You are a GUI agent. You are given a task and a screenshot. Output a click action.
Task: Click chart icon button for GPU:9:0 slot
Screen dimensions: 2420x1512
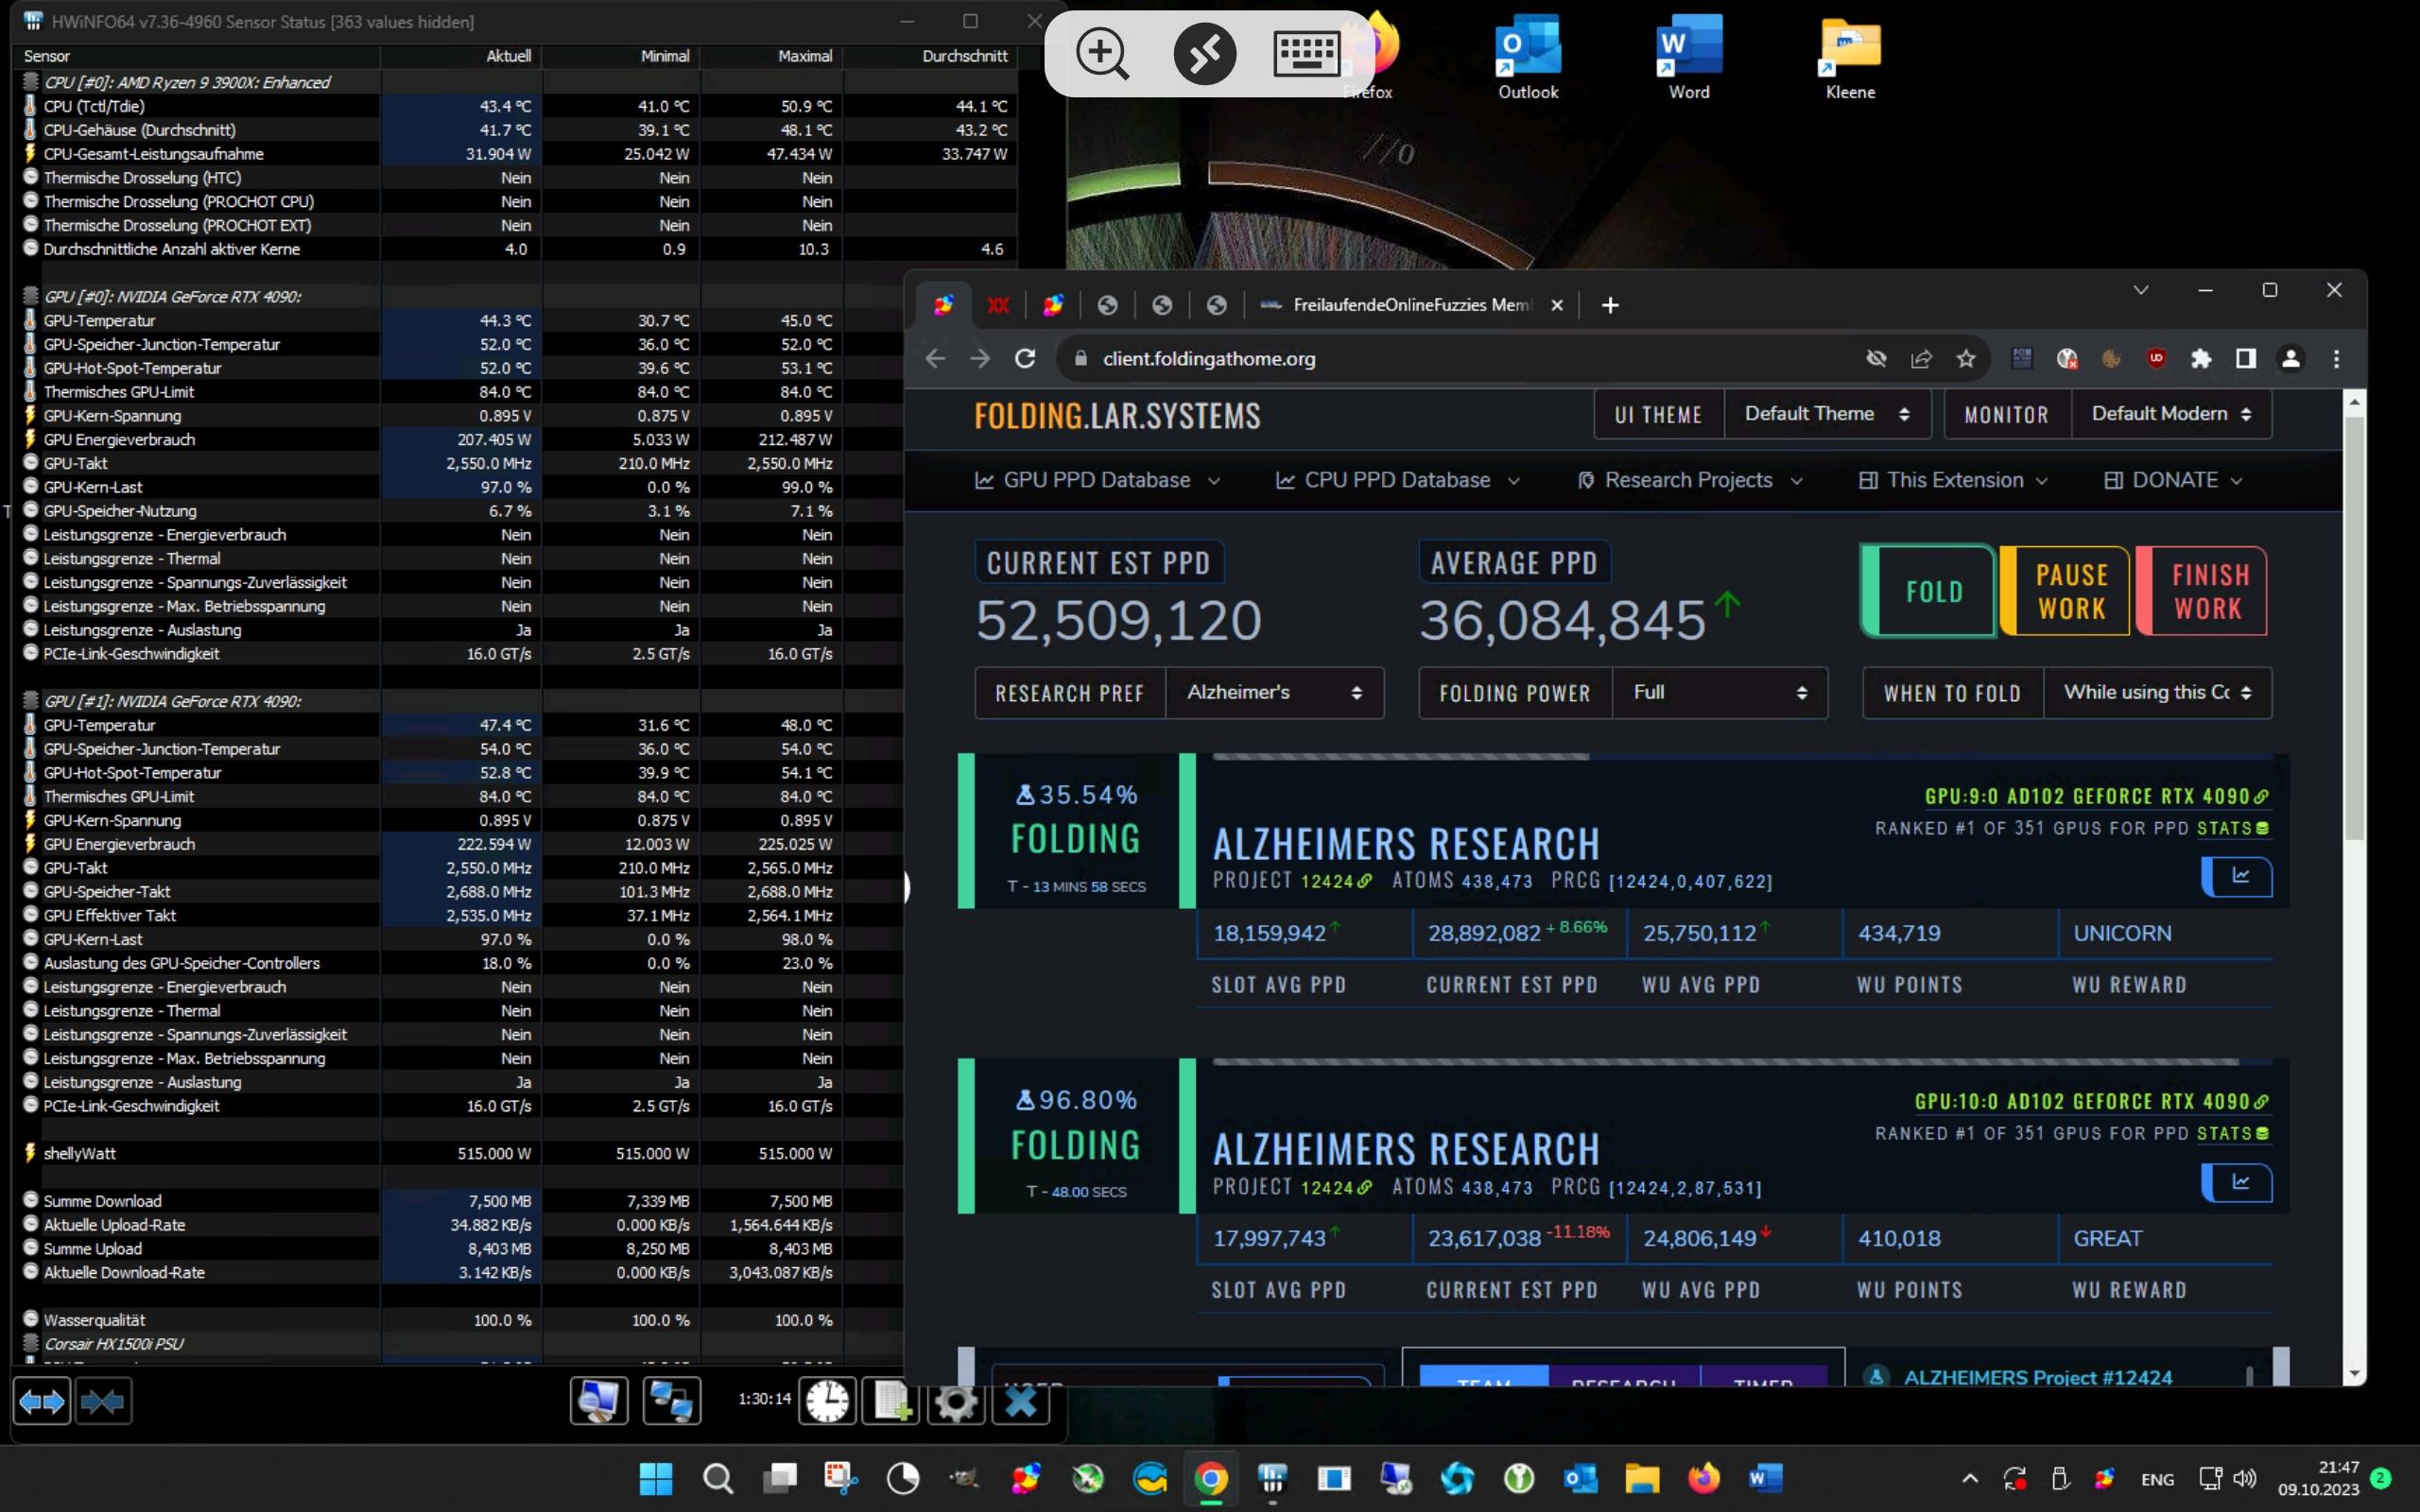[2237, 876]
